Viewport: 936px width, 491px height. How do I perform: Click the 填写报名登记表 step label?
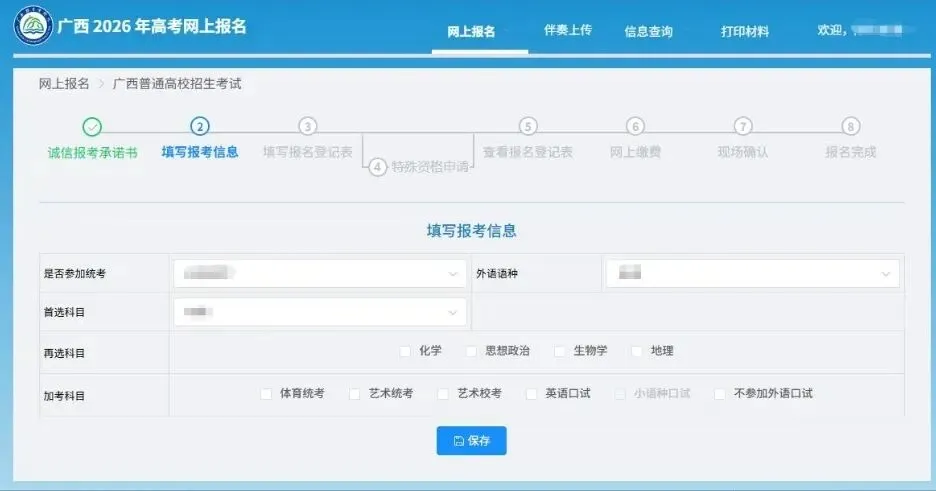pyautogui.click(x=308, y=152)
